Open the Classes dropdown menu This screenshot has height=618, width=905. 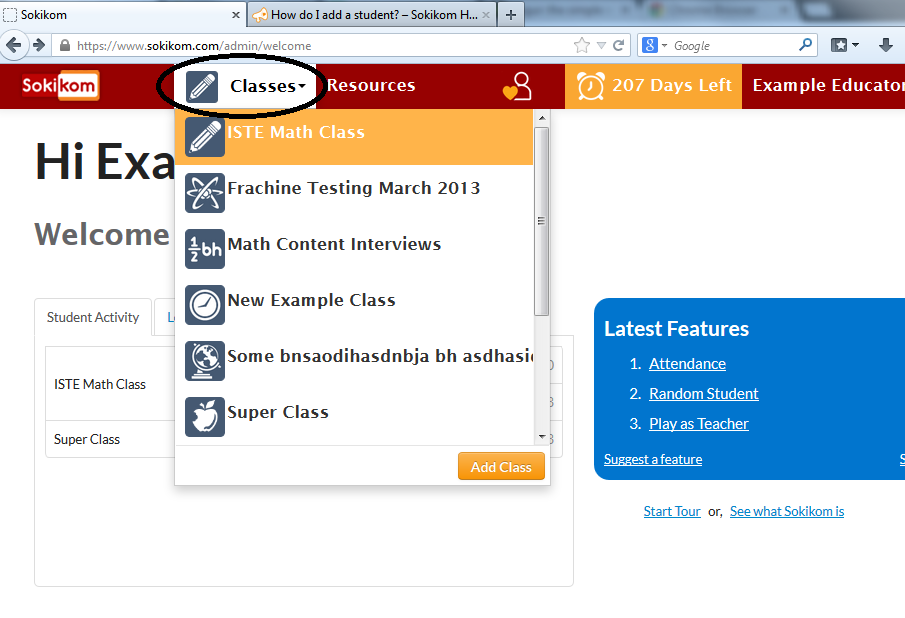245,86
